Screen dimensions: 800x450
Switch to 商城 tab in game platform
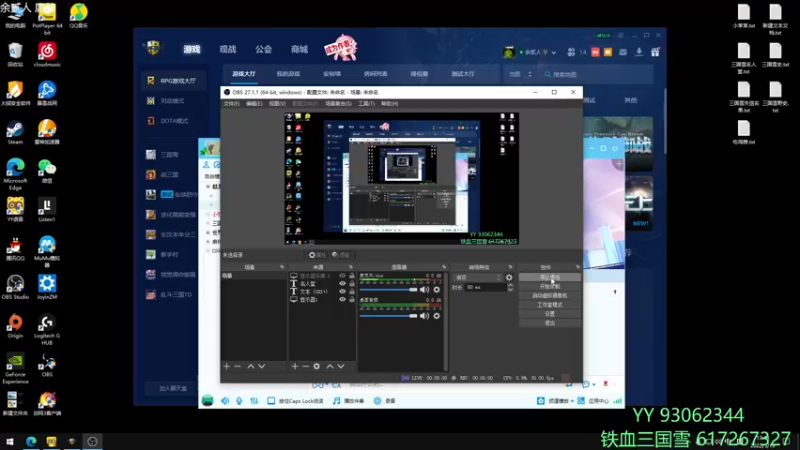pos(299,49)
